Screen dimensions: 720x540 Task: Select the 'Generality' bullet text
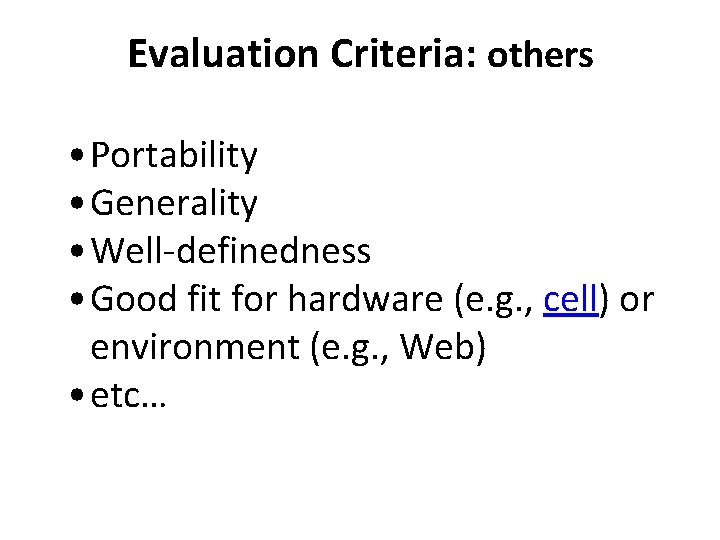tap(174, 204)
